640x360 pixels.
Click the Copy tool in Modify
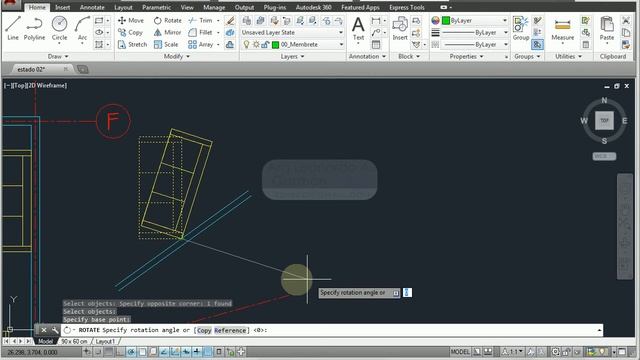click(130, 32)
